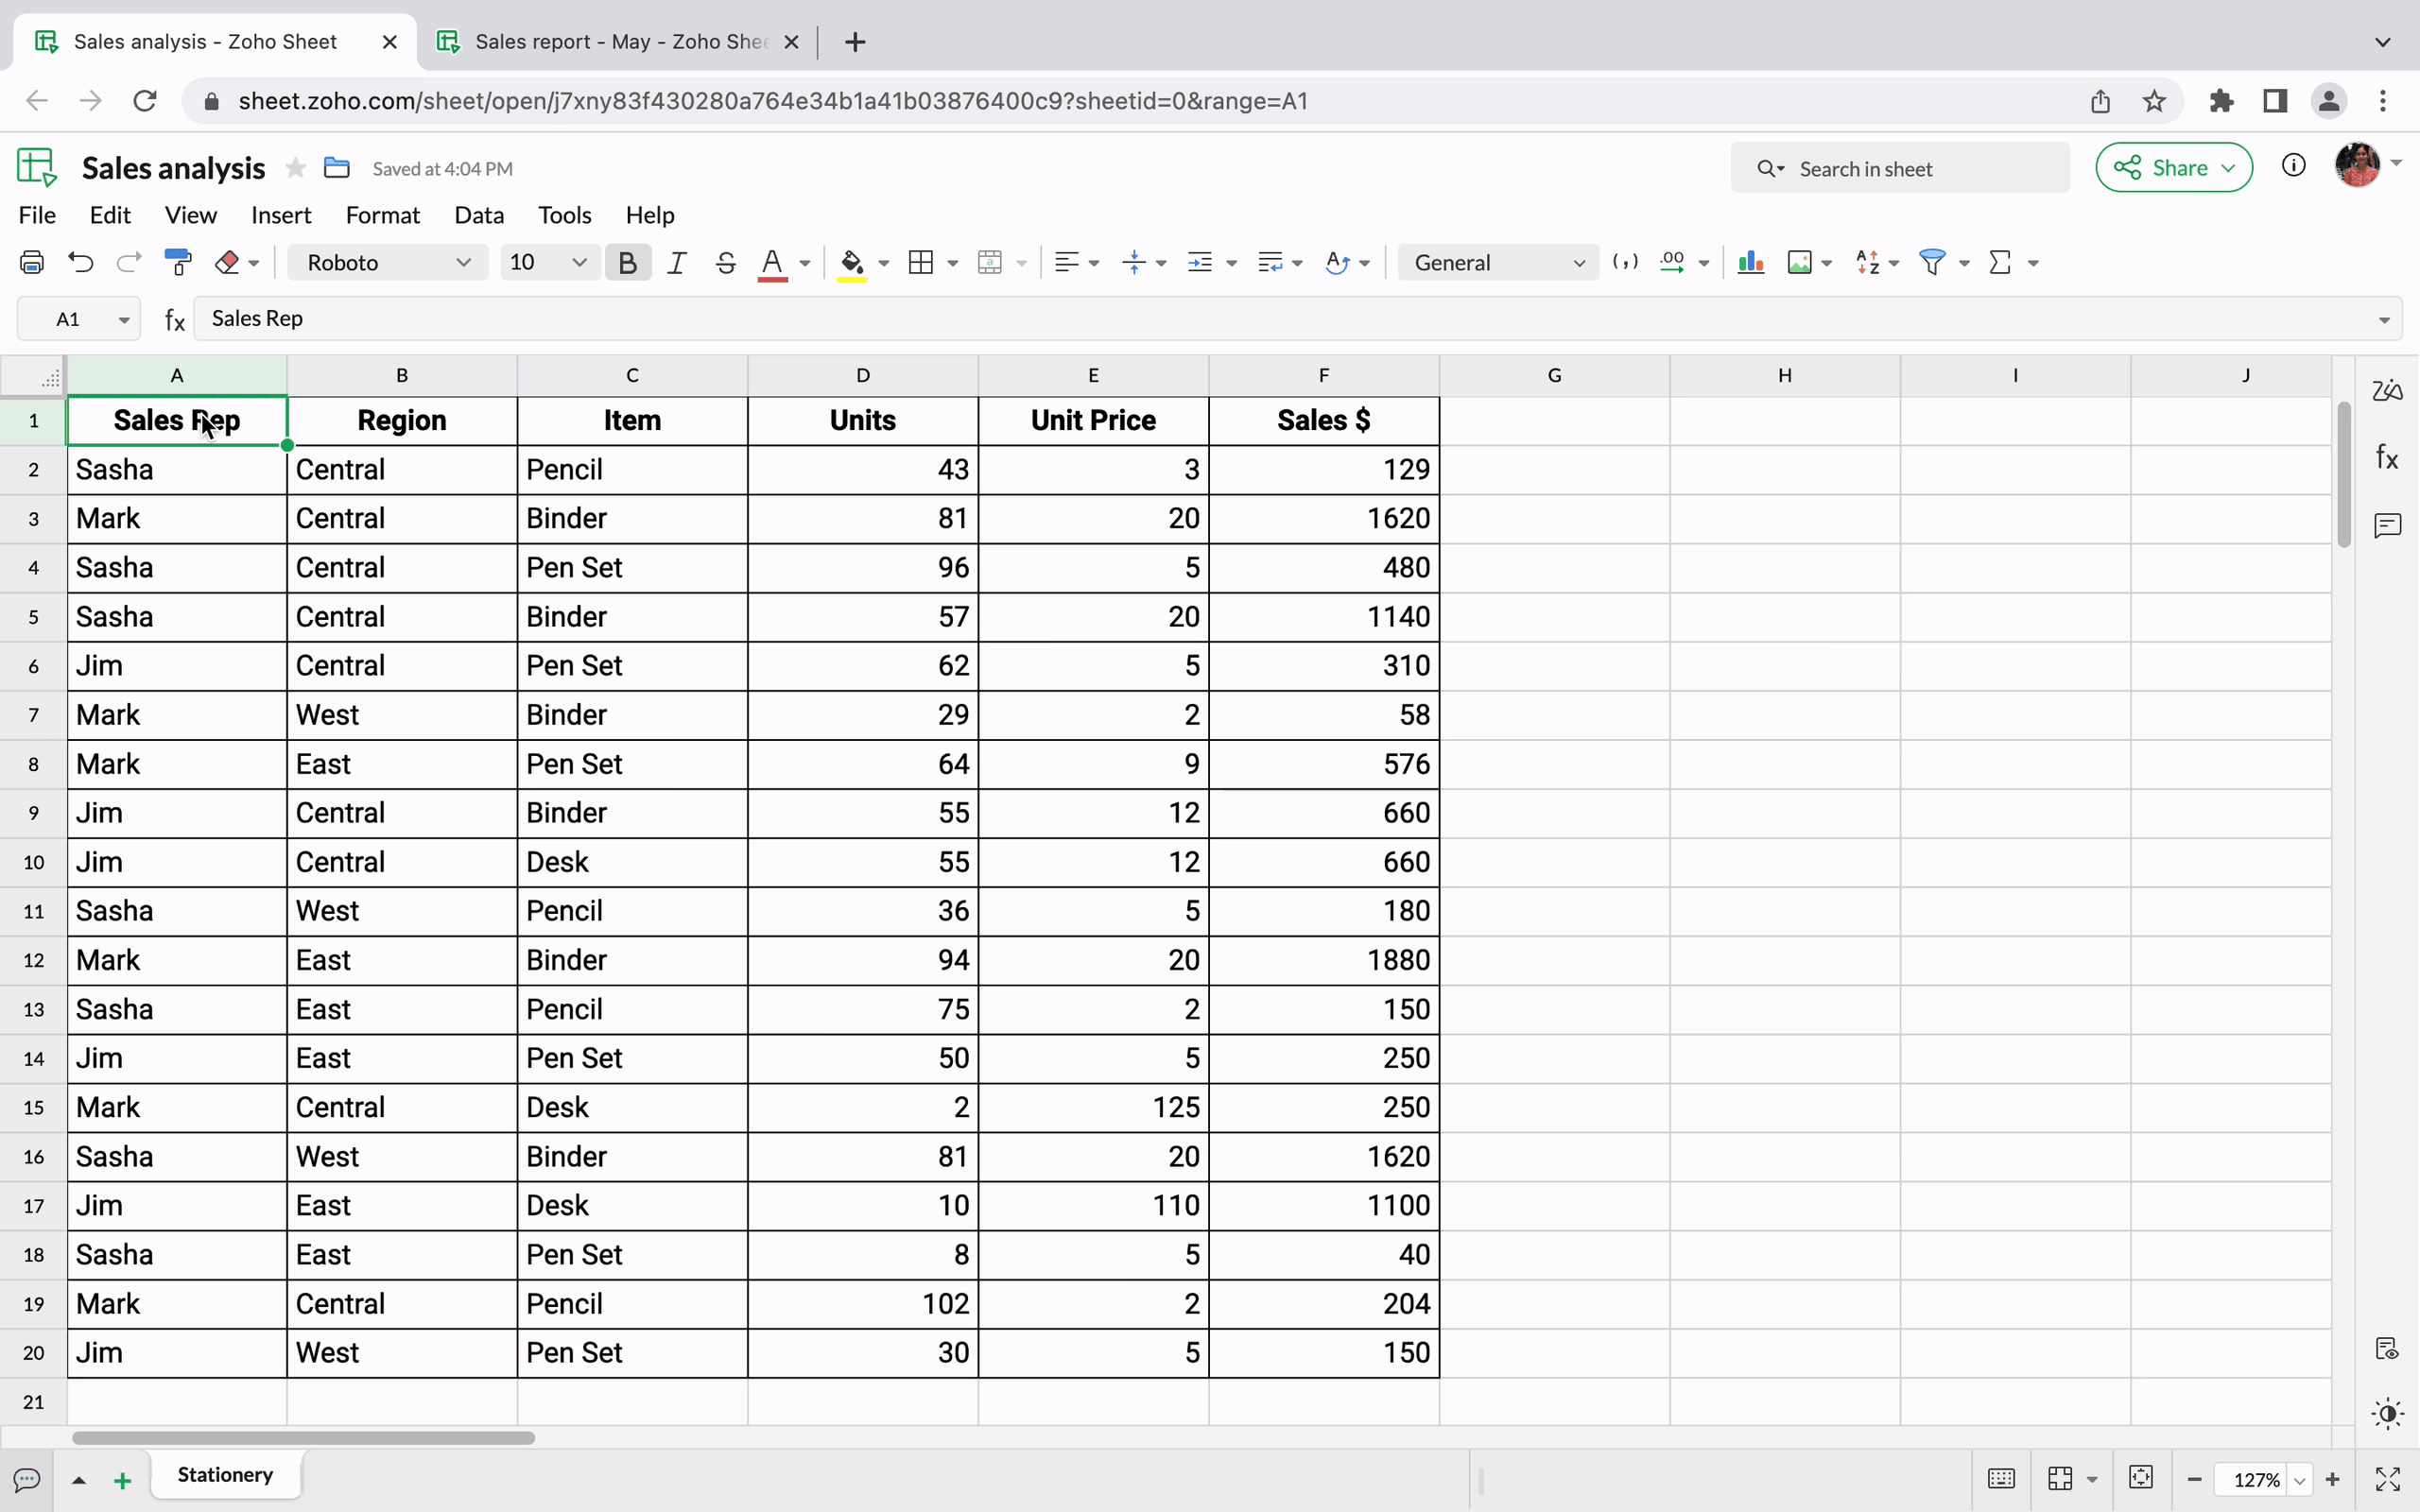This screenshot has width=2420, height=1512.
Task: Click the yellow fill color swatch
Action: point(852,263)
